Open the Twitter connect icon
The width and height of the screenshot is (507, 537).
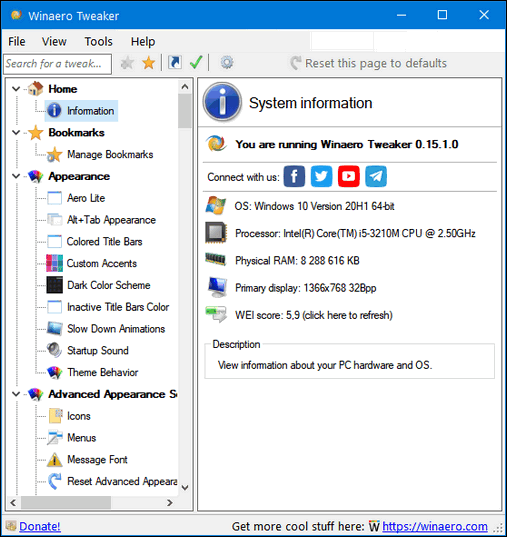click(x=321, y=176)
